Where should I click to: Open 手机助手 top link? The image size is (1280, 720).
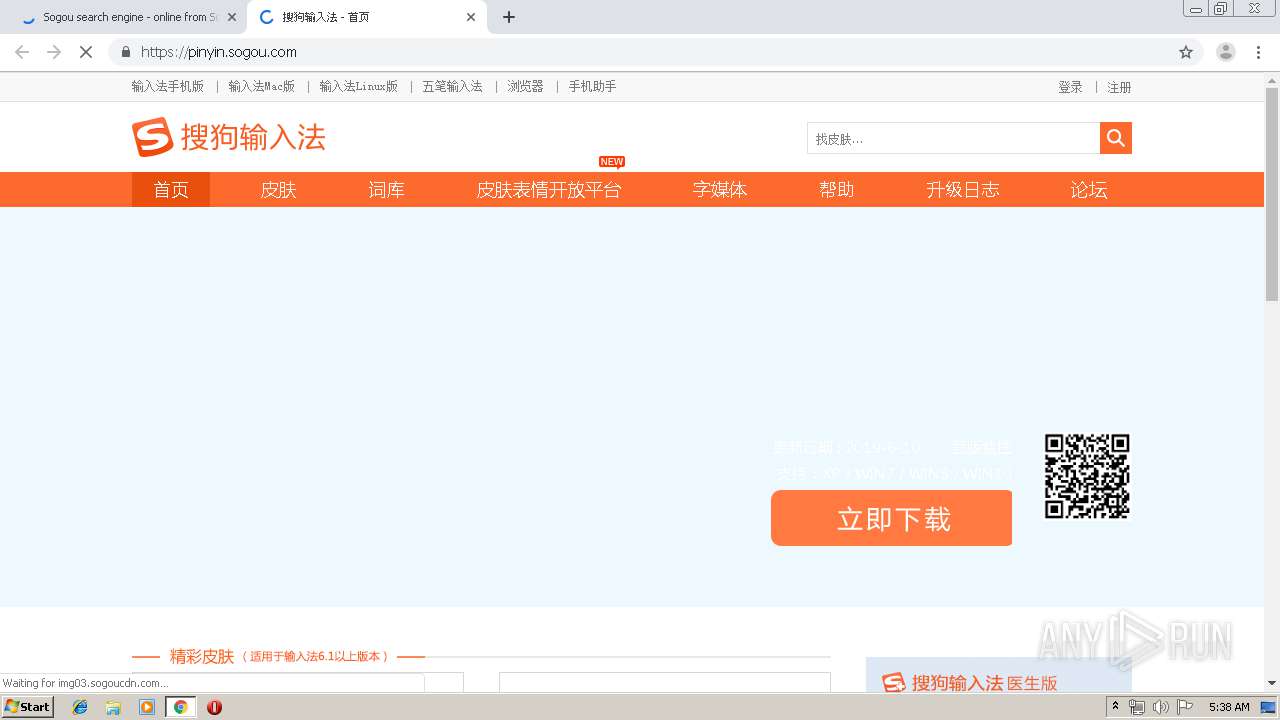592,86
